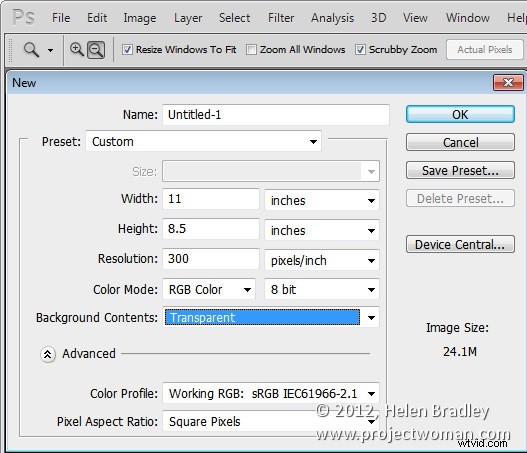Open the Select menu
Viewport: 527px width, 453px height.
click(x=234, y=18)
